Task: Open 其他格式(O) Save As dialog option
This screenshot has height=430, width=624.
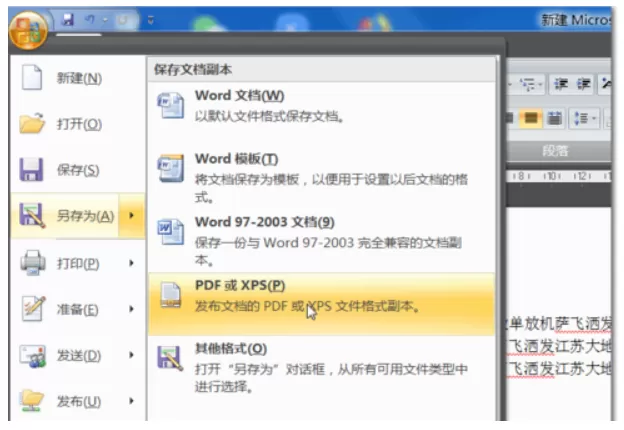Action: pyautogui.click(x=322, y=368)
